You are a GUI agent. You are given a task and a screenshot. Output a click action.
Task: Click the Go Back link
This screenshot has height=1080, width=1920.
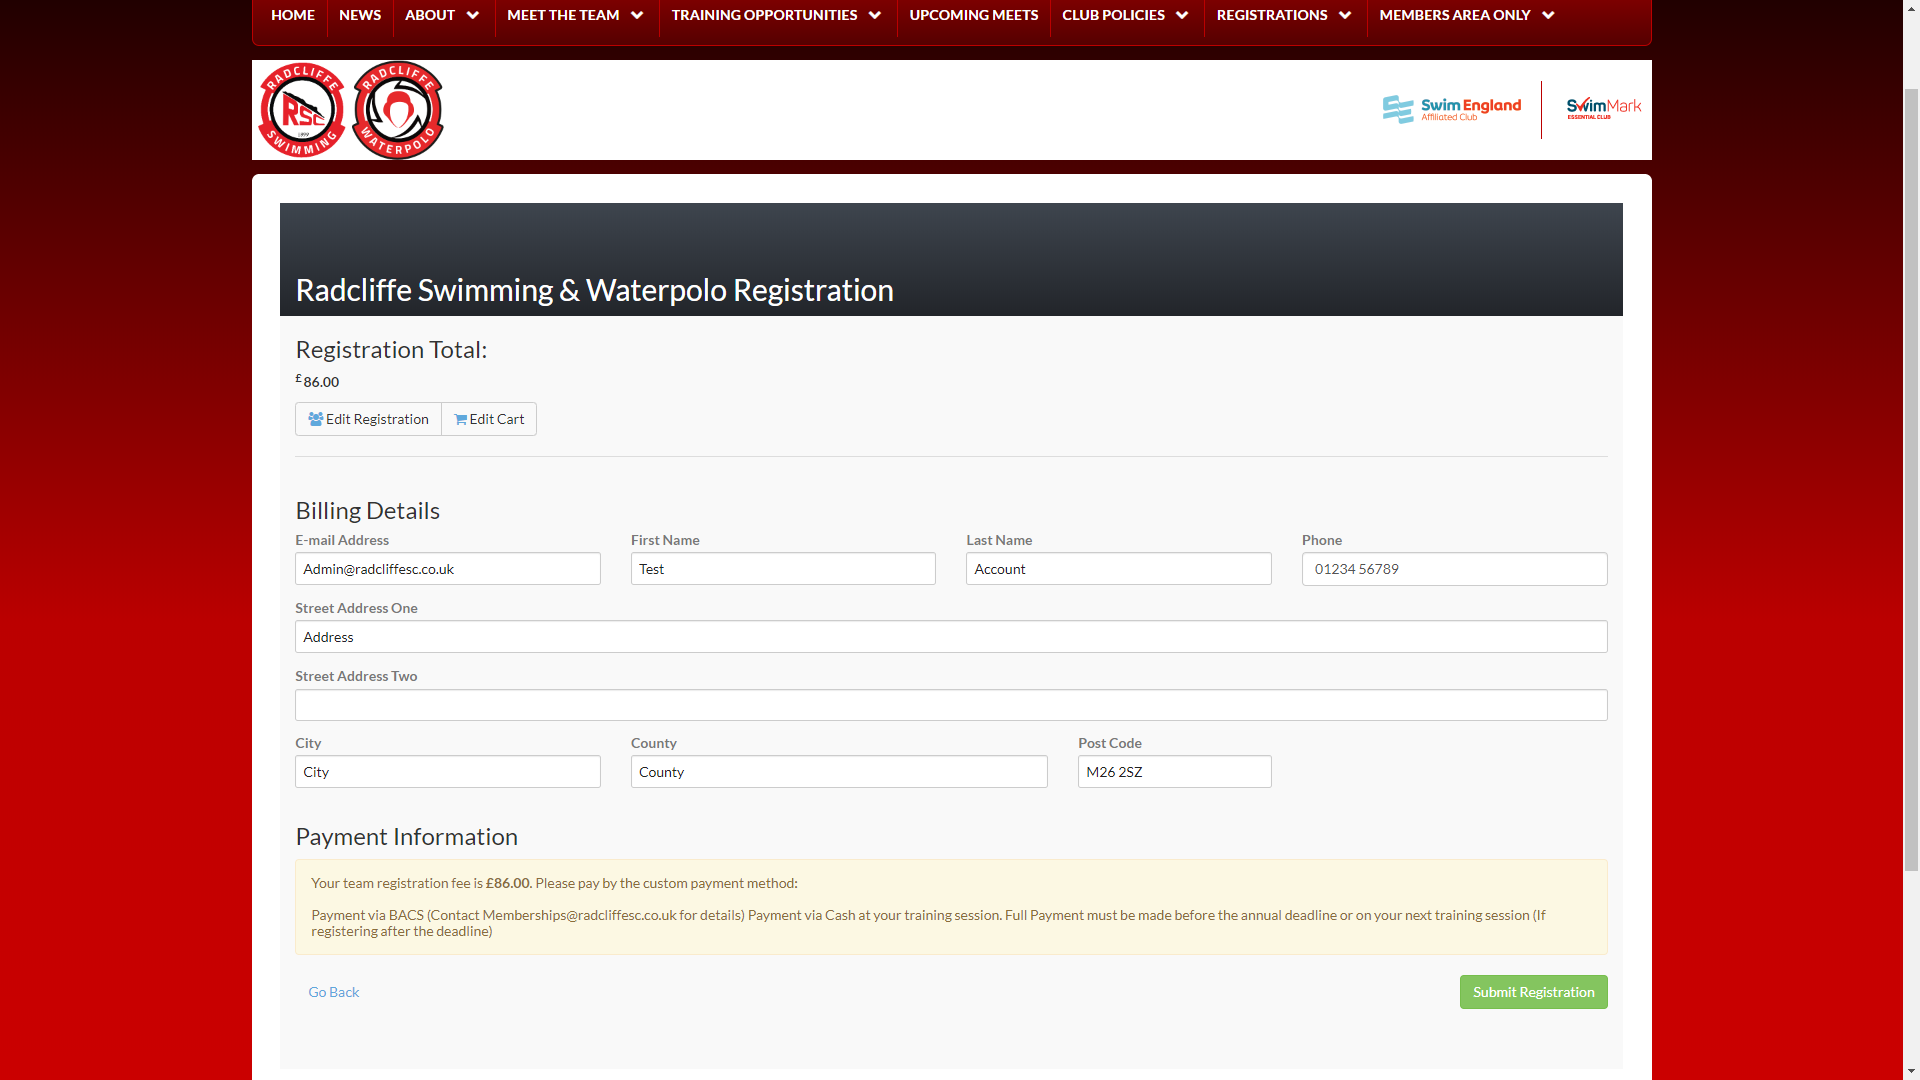[333, 992]
